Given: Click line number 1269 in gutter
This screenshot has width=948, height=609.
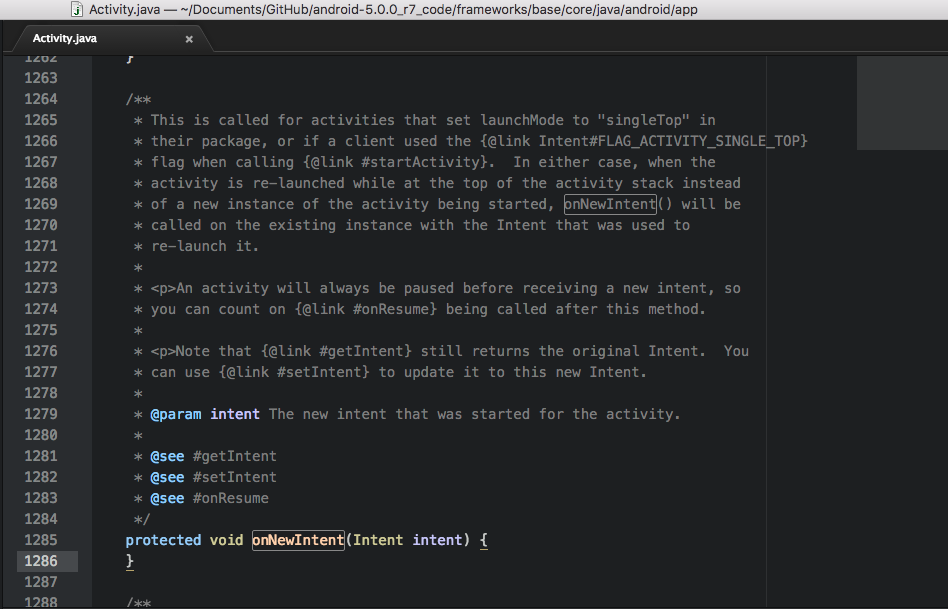Looking at the screenshot, I should (41, 204).
